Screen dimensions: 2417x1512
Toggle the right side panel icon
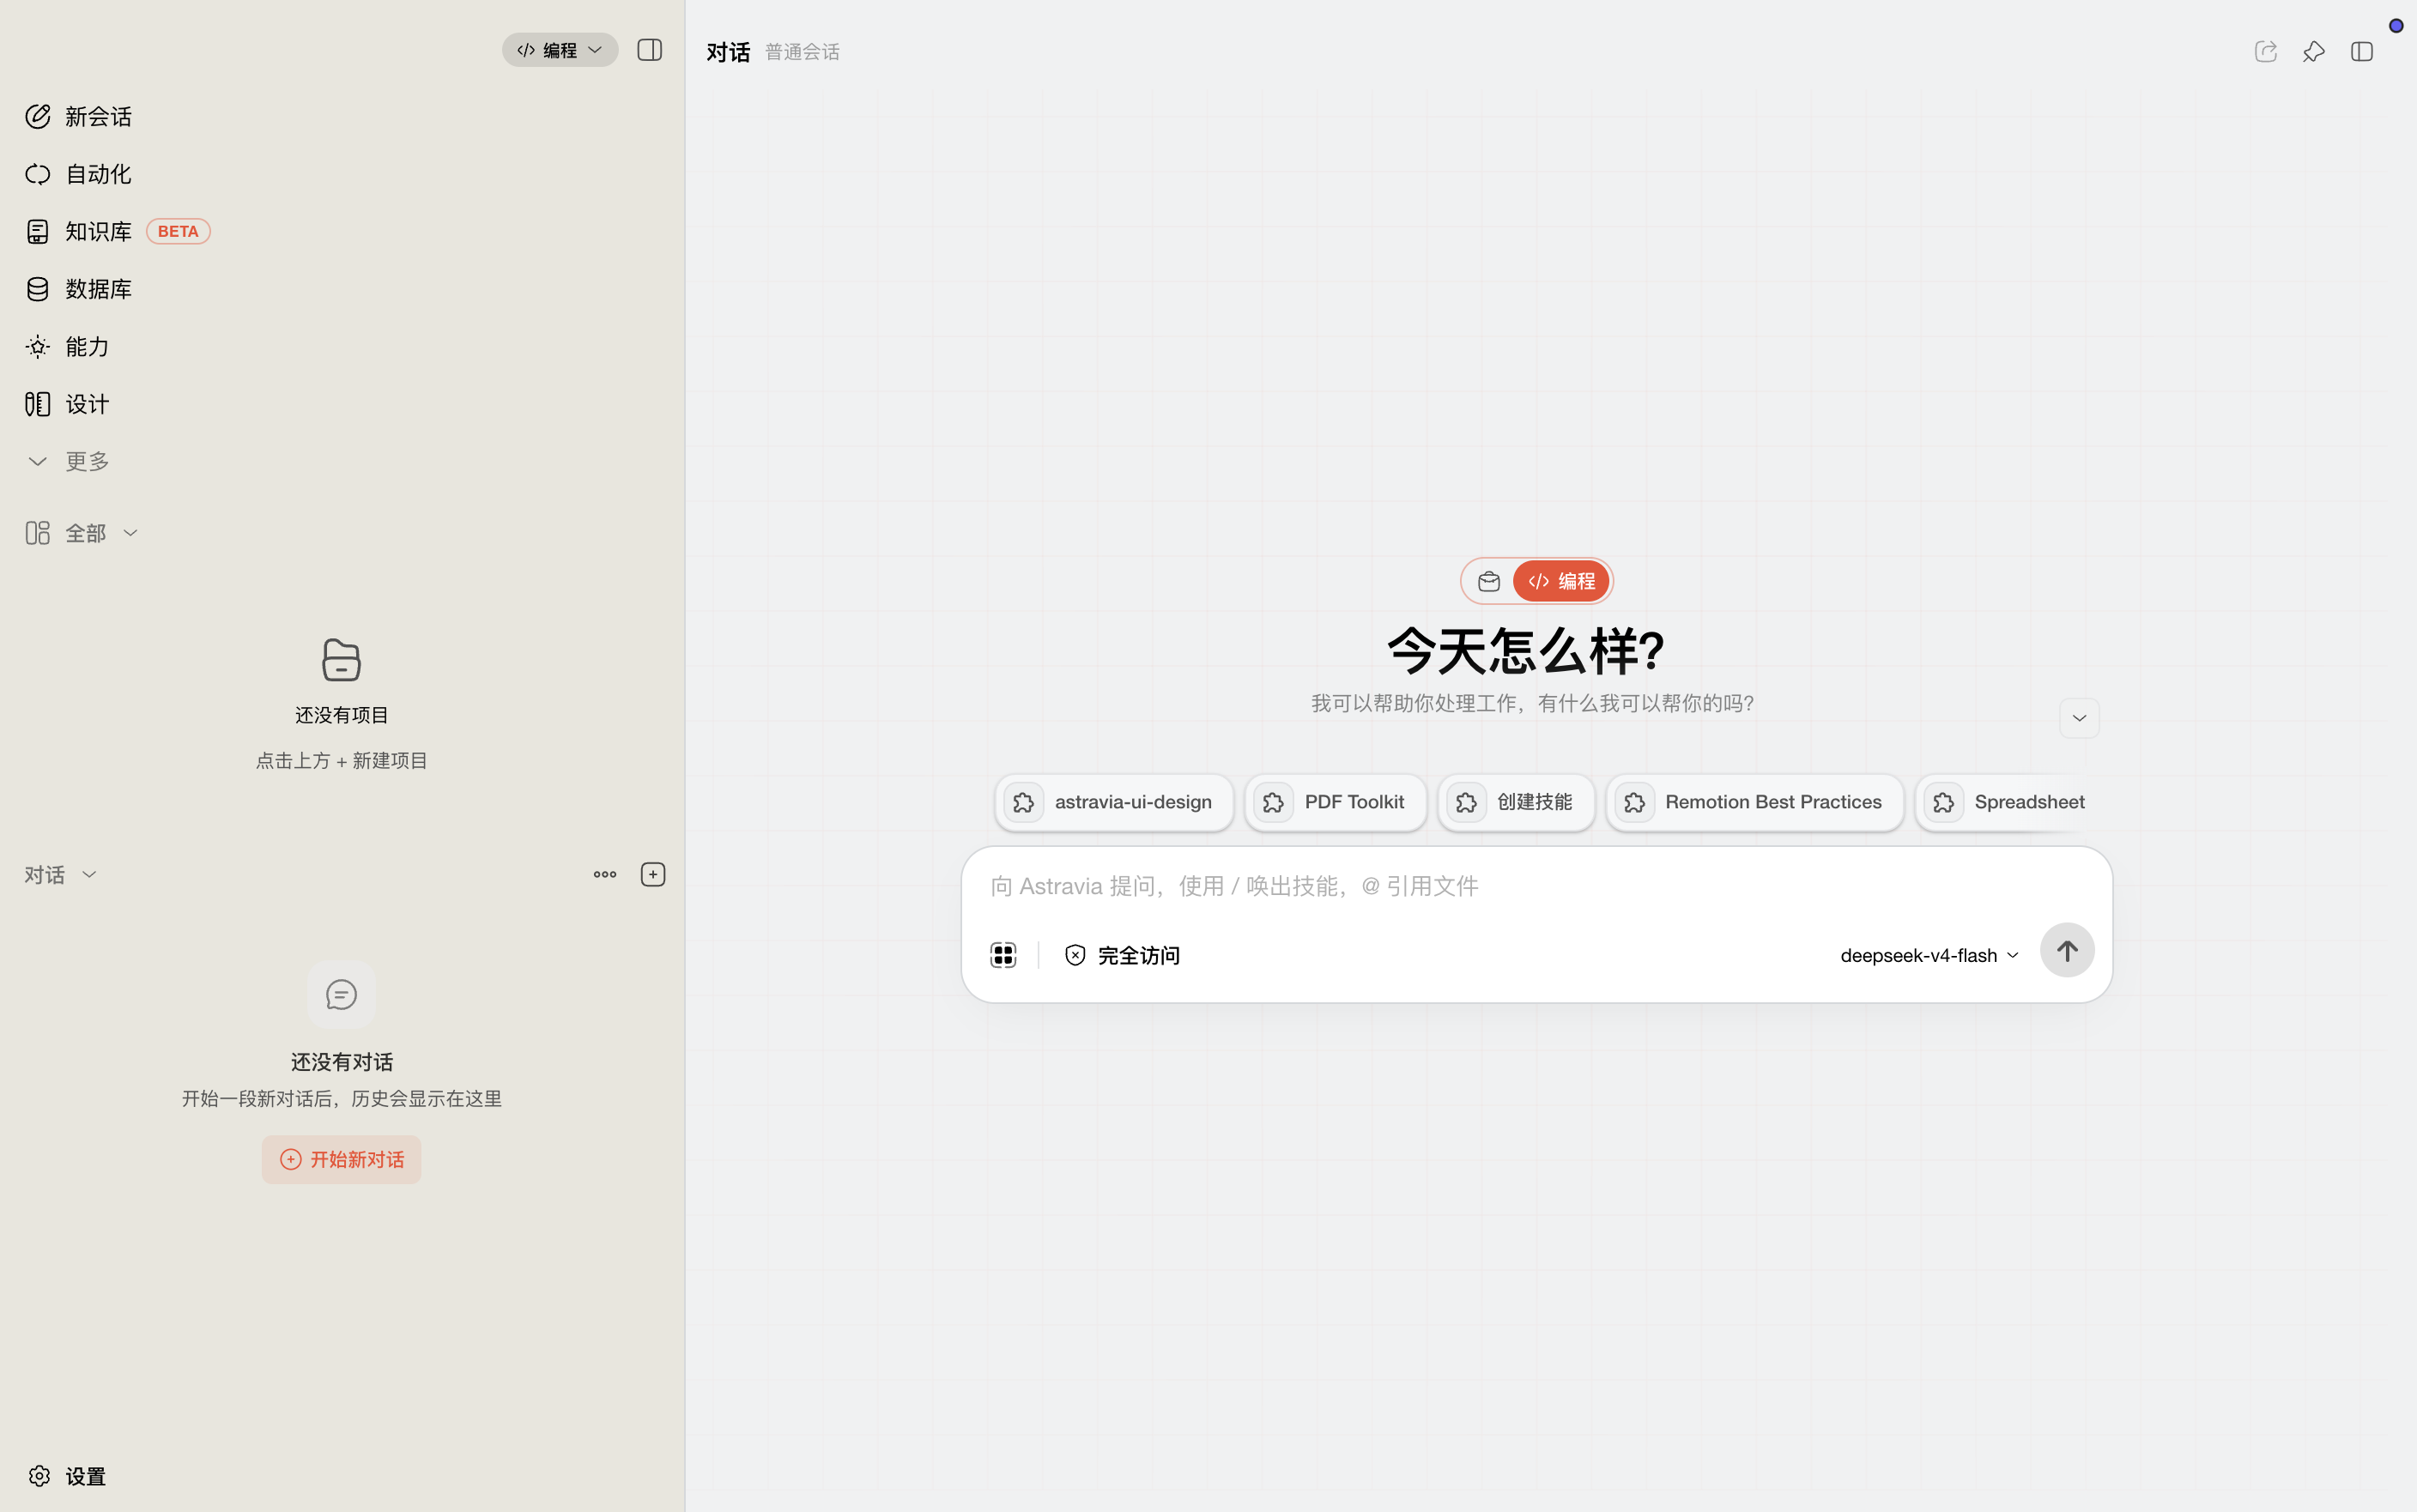2362,52
